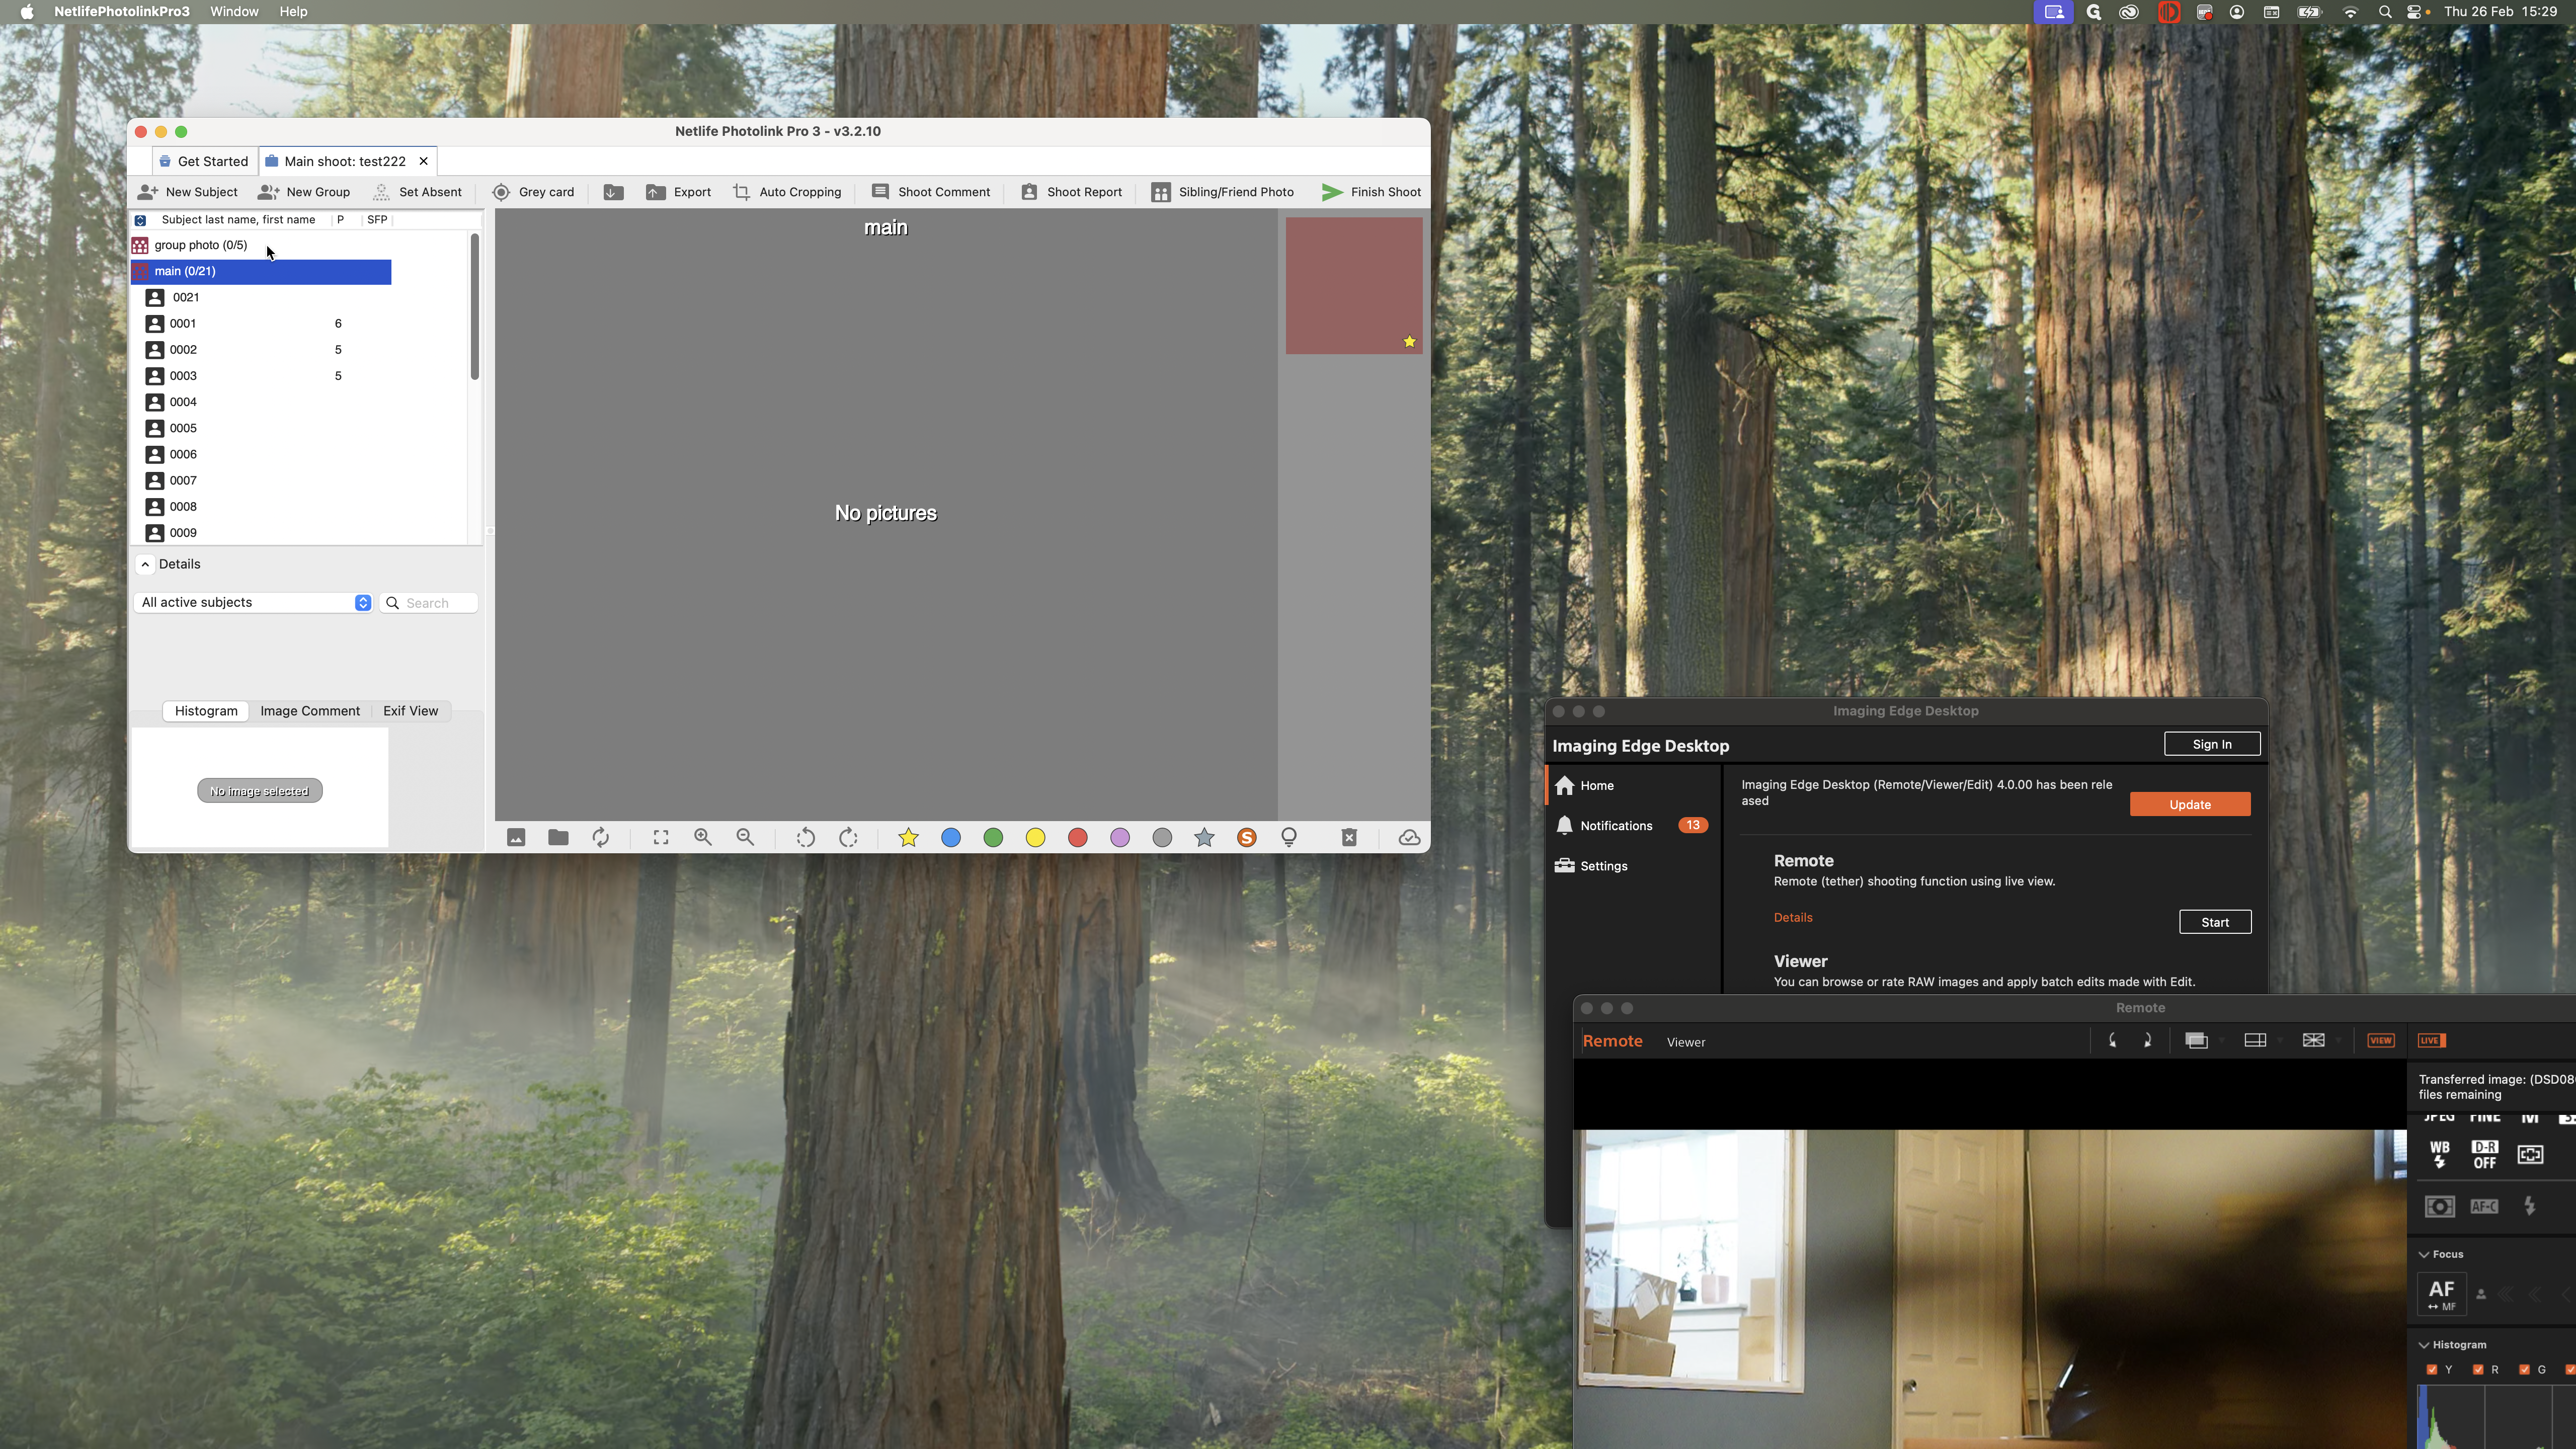Click the orange Update button
The height and width of the screenshot is (1449, 2576).
pyautogui.click(x=2189, y=805)
